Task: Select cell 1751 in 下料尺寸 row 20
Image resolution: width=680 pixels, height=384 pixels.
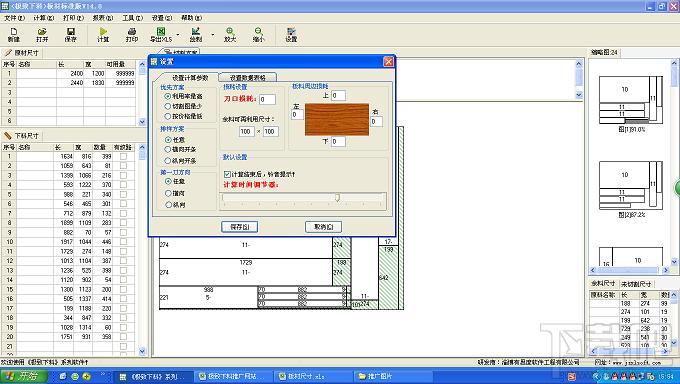Action: tap(64, 337)
